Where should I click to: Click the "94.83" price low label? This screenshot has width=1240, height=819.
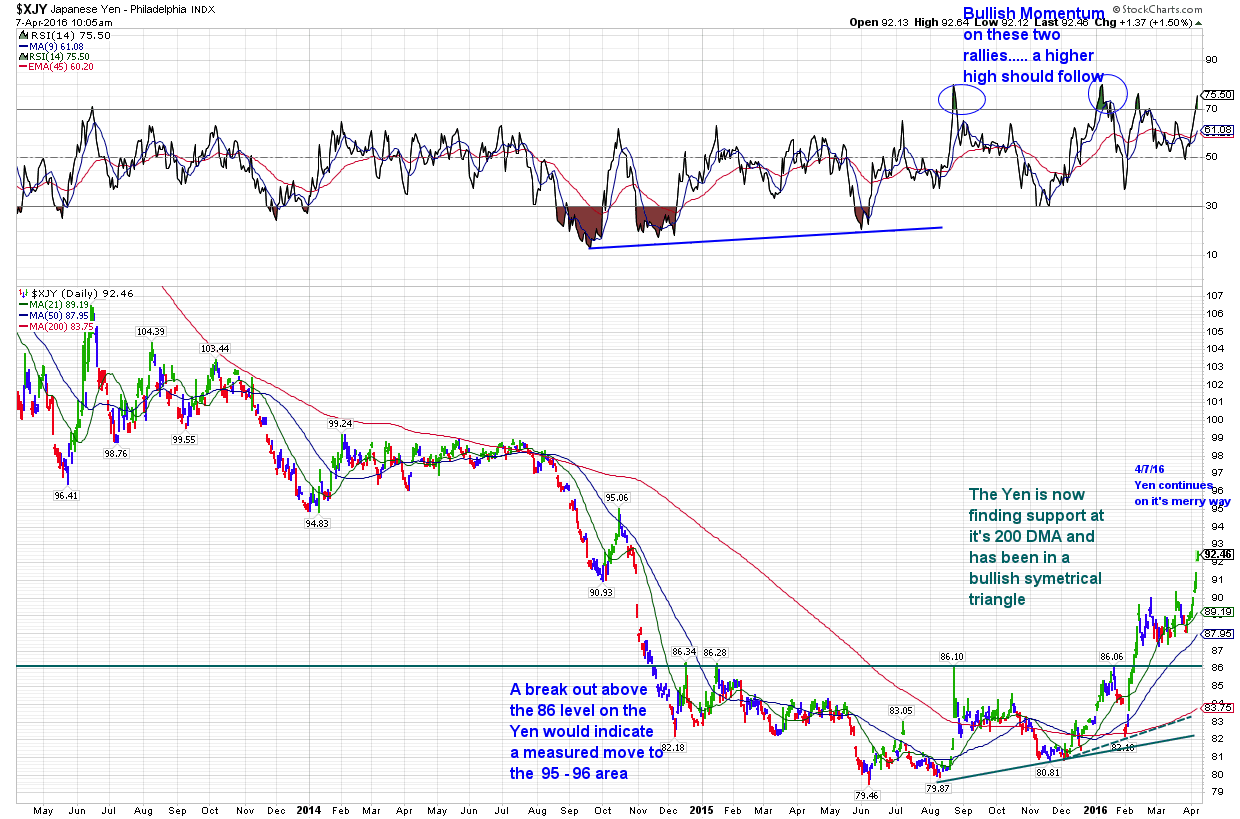(318, 522)
